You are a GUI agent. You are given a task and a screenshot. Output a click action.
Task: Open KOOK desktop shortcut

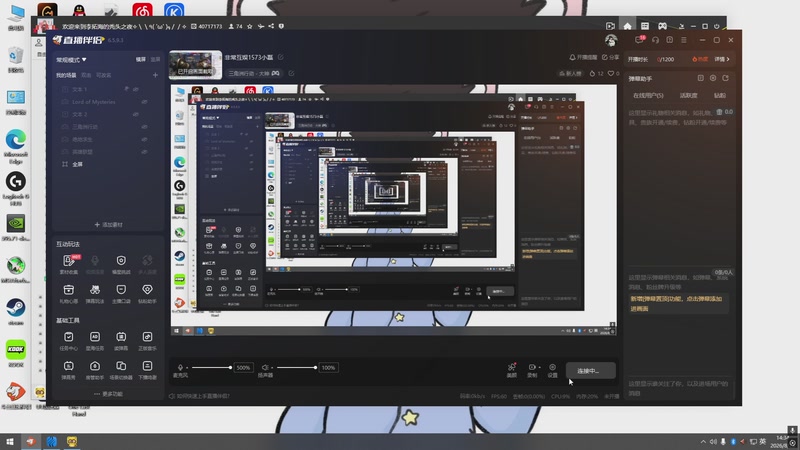point(16,354)
